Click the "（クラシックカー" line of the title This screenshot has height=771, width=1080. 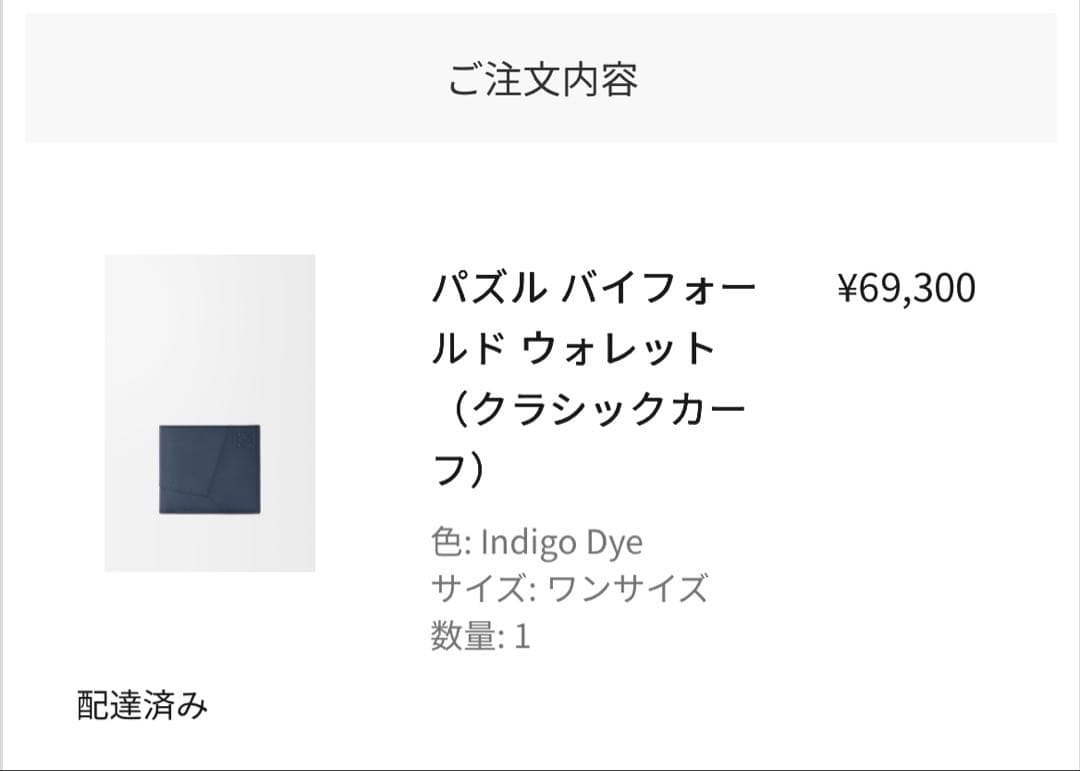pyautogui.click(x=590, y=409)
